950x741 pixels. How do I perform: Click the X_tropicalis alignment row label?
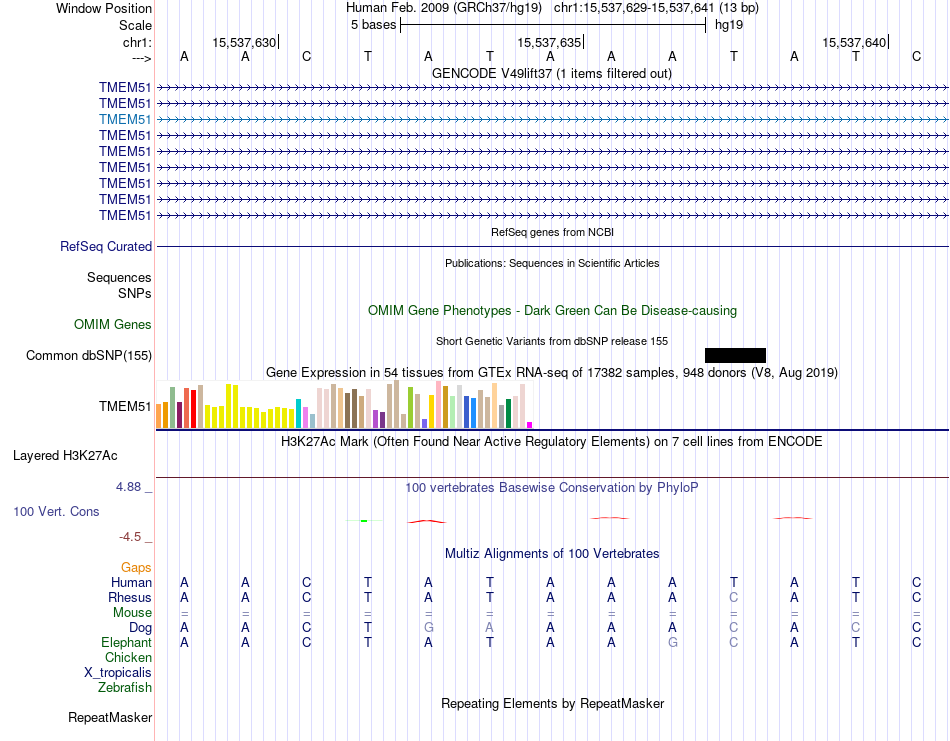click(118, 673)
